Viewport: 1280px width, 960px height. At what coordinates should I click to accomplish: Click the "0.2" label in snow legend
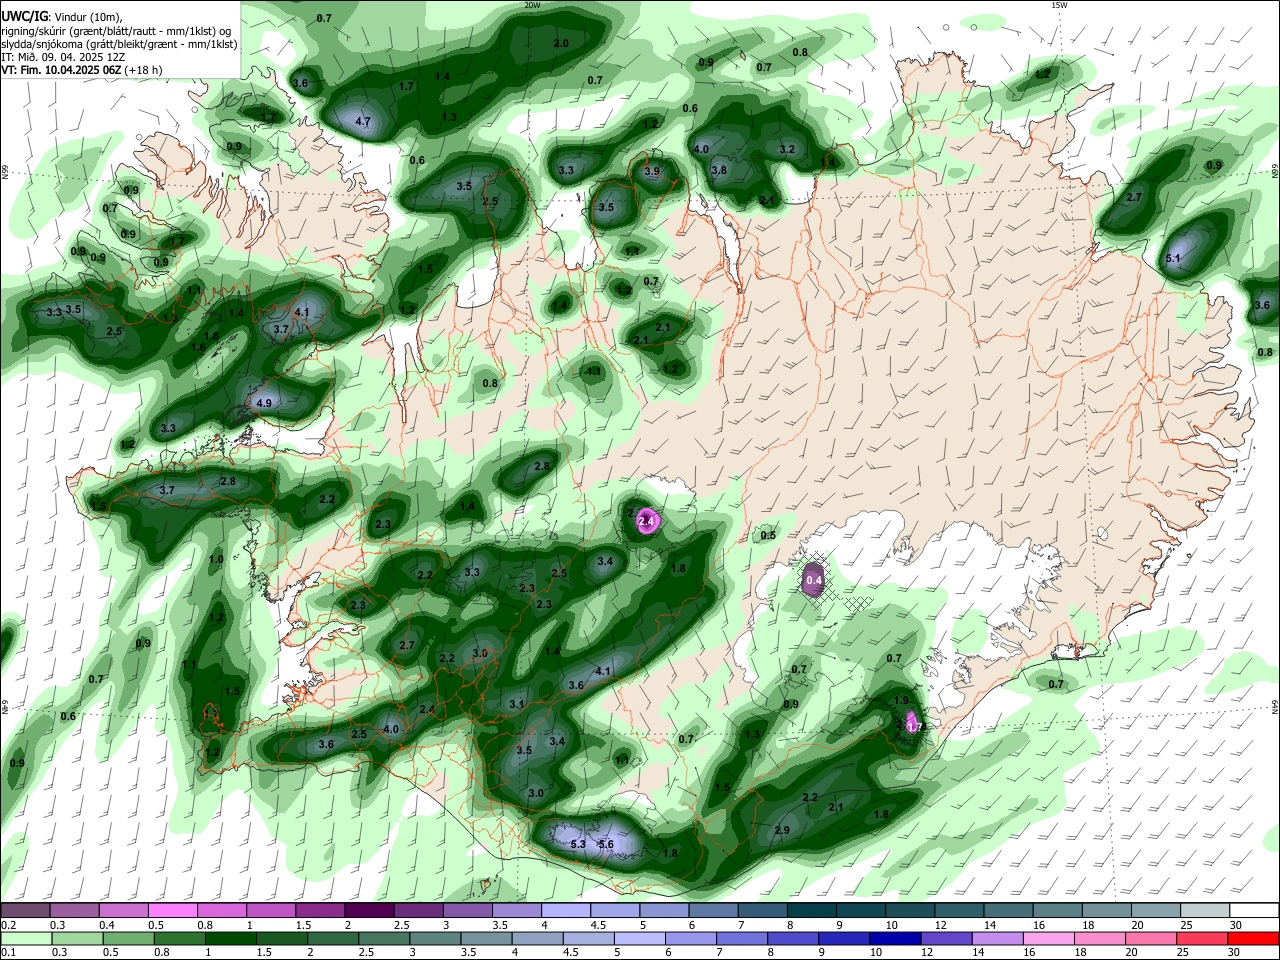point(8,924)
